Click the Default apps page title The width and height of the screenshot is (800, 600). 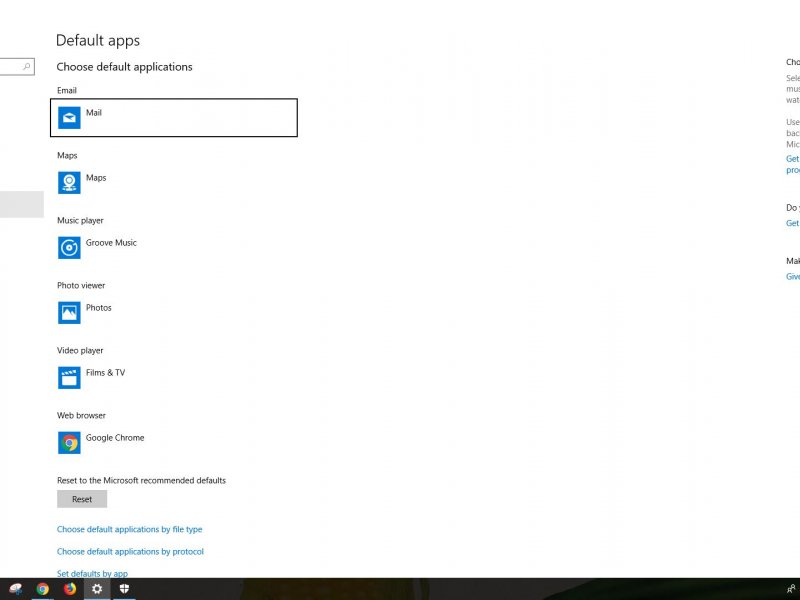(98, 41)
